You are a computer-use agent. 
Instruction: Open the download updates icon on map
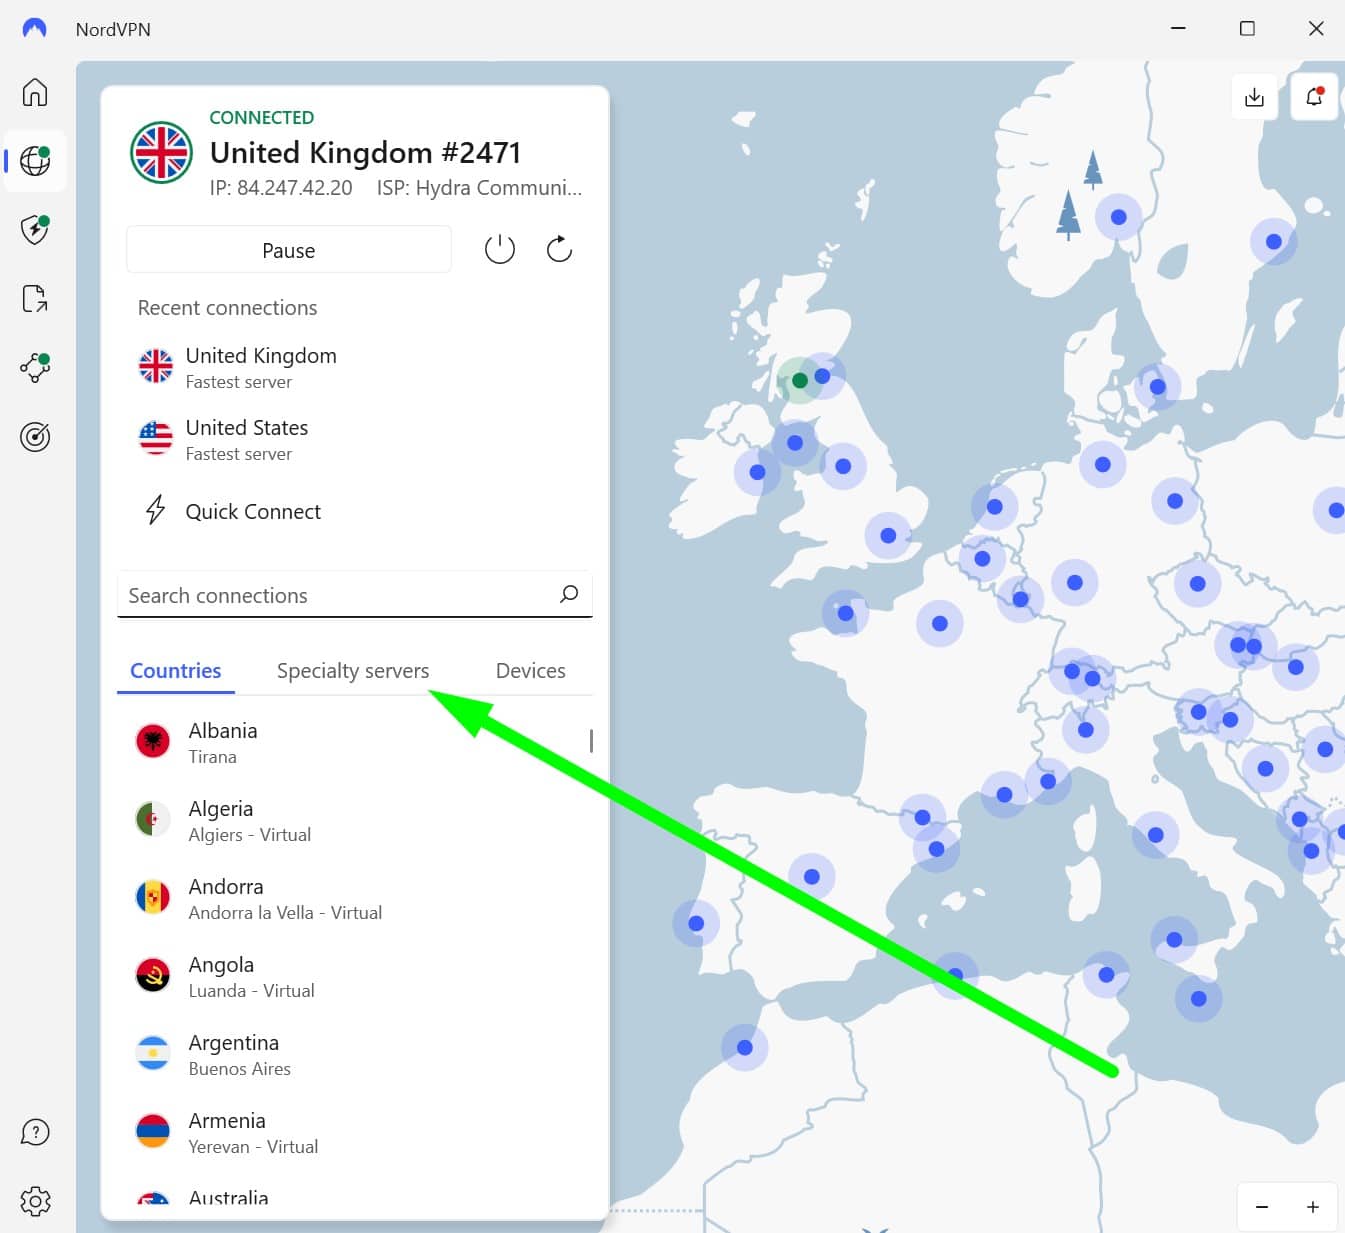coord(1254,97)
